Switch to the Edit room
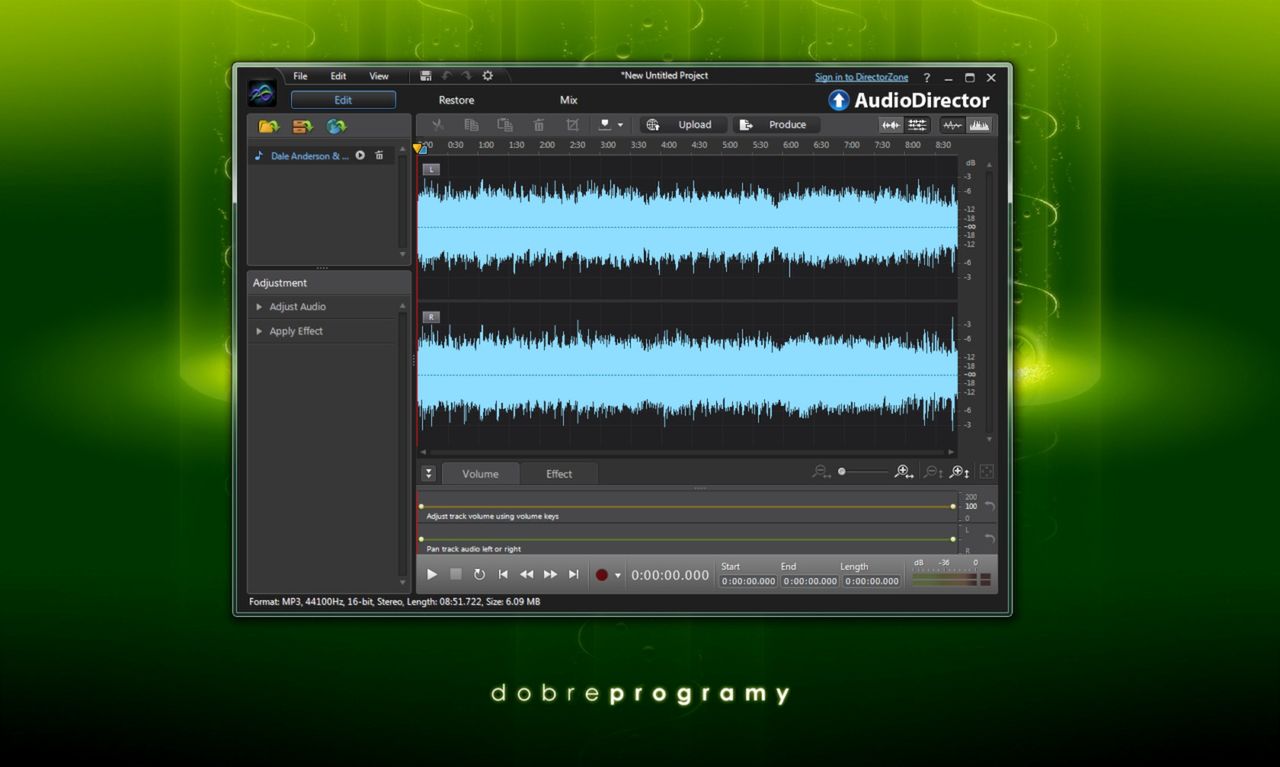1280x767 pixels. click(343, 100)
